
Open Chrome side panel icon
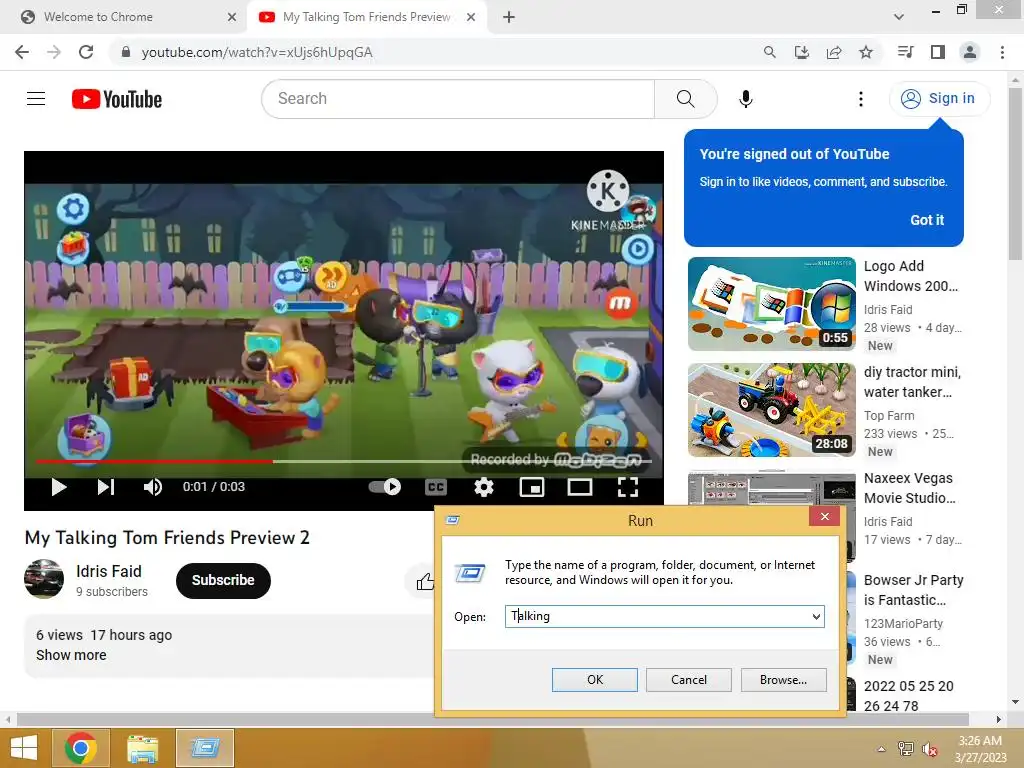tap(938, 52)
